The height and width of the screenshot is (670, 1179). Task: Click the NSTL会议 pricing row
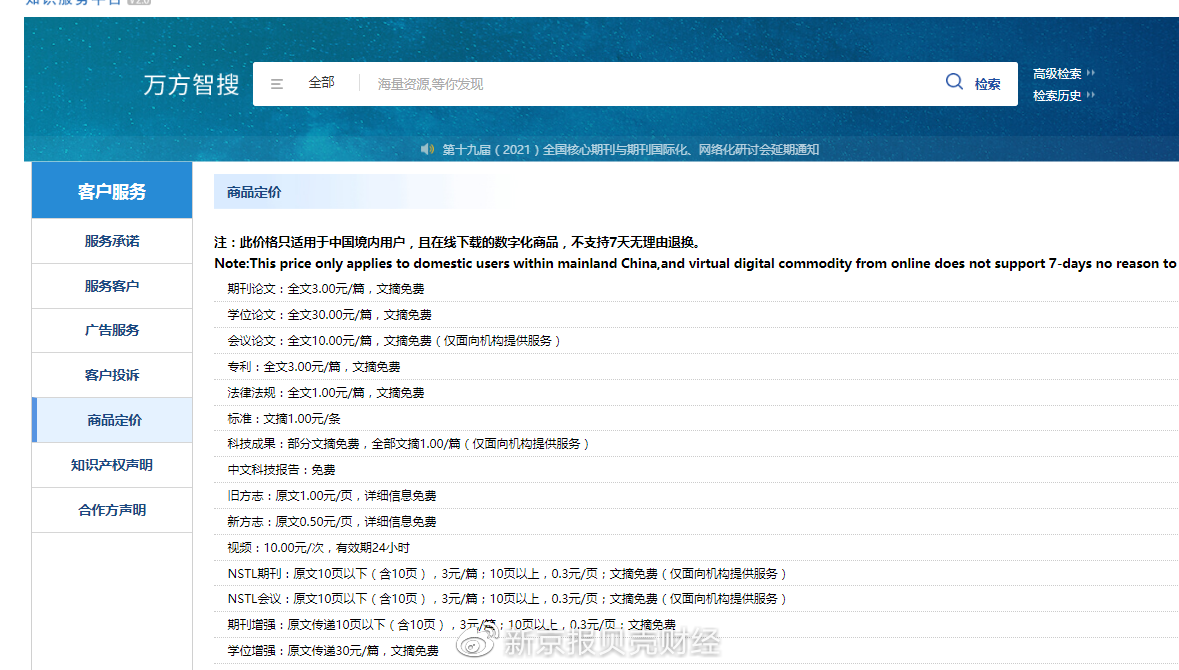pos(696,599)
